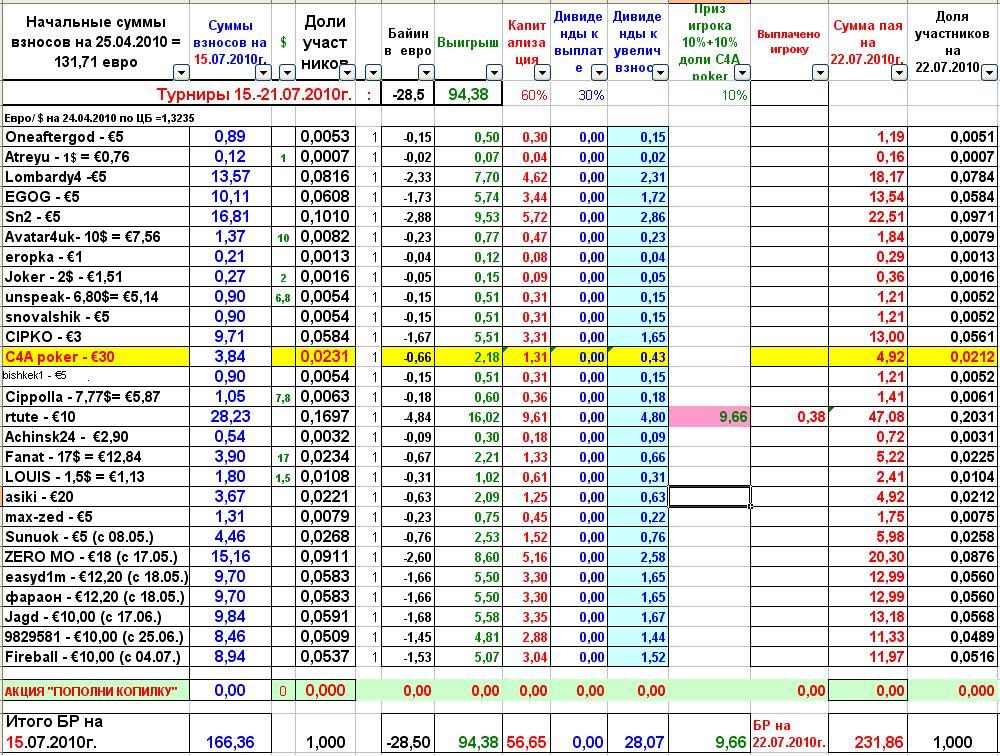Select 47,08 share sum in rtute row
1000x756 pixels.
(868, 417)
